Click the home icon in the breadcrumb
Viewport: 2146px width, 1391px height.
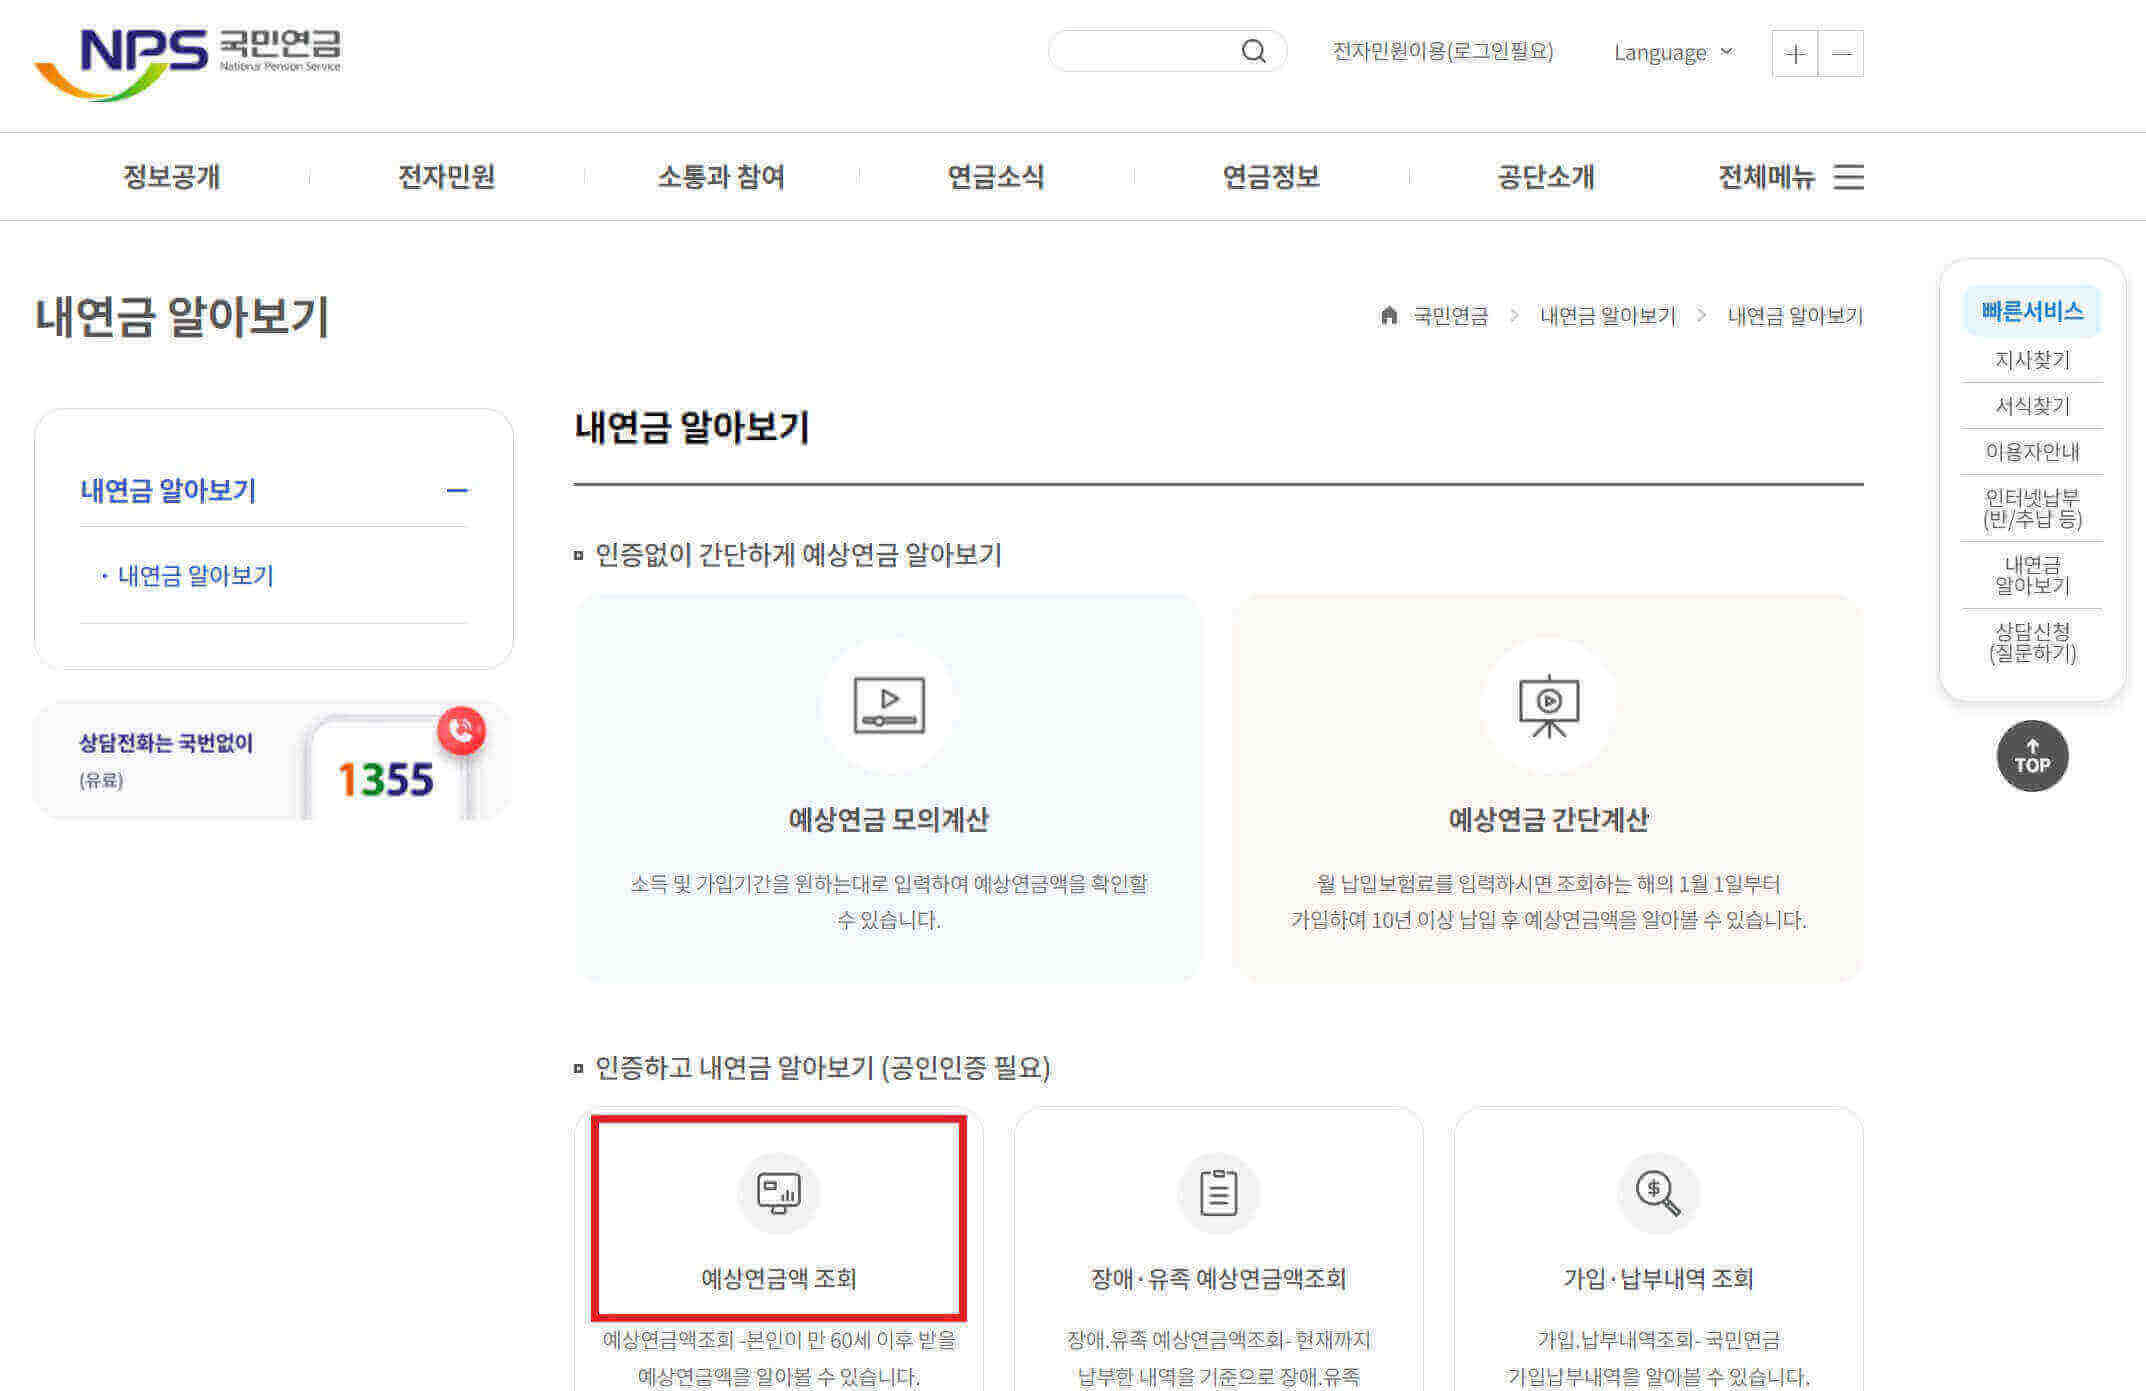tap(1389, 316)
